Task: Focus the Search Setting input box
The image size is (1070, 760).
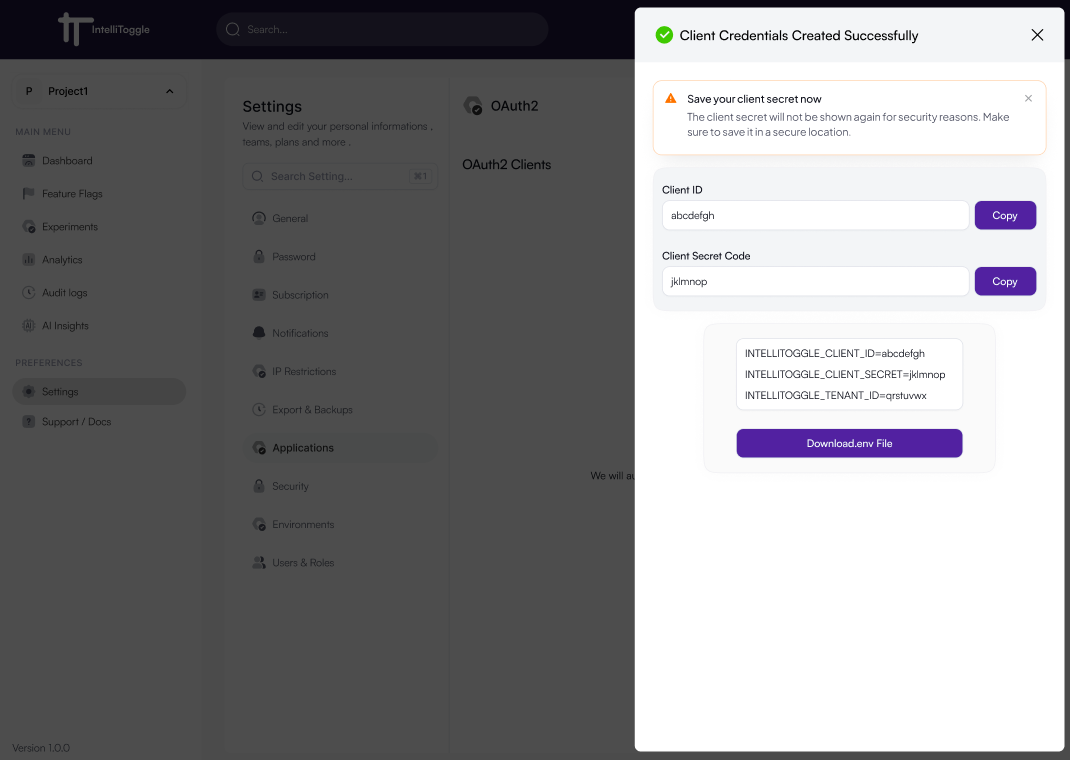Action: (330, 176)
